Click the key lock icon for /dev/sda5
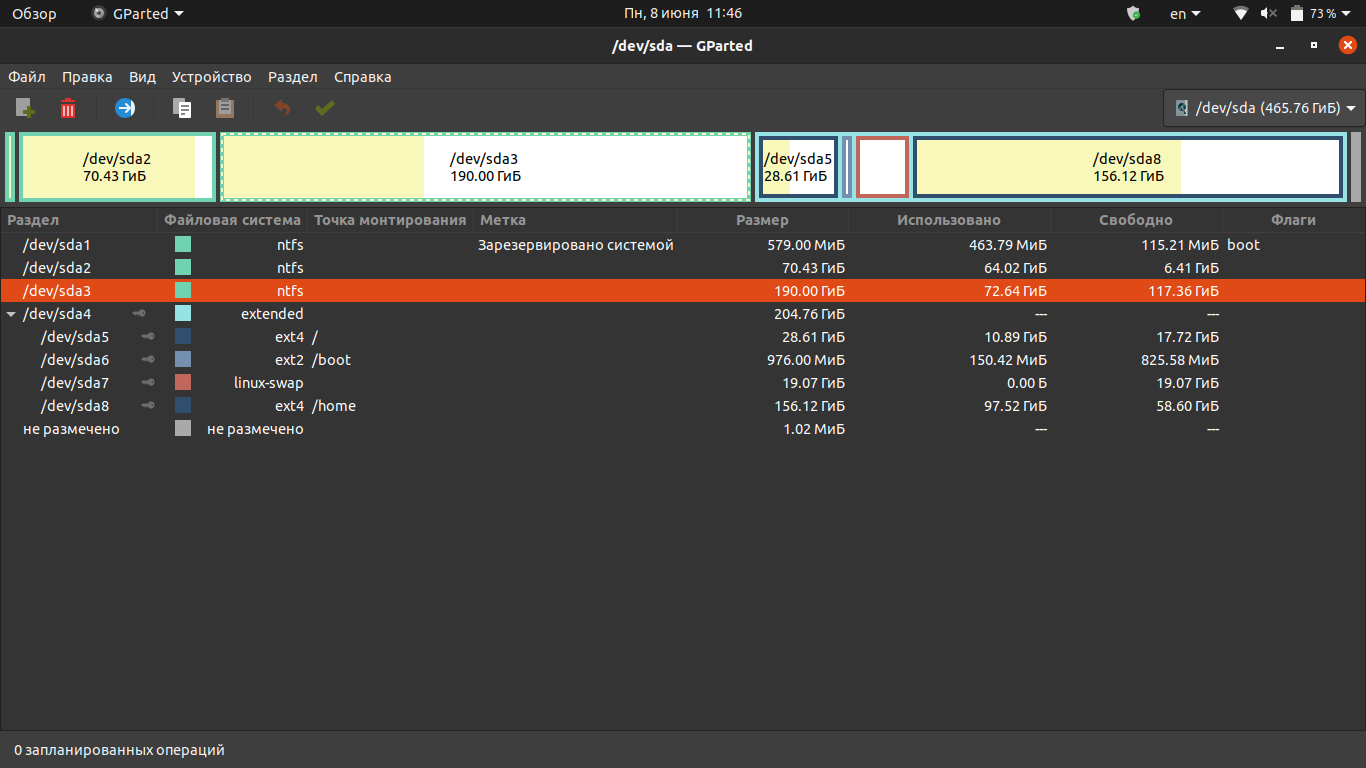Image resolution: width=1366 pixels, height=768 pixels. click(x=148, y=337)
